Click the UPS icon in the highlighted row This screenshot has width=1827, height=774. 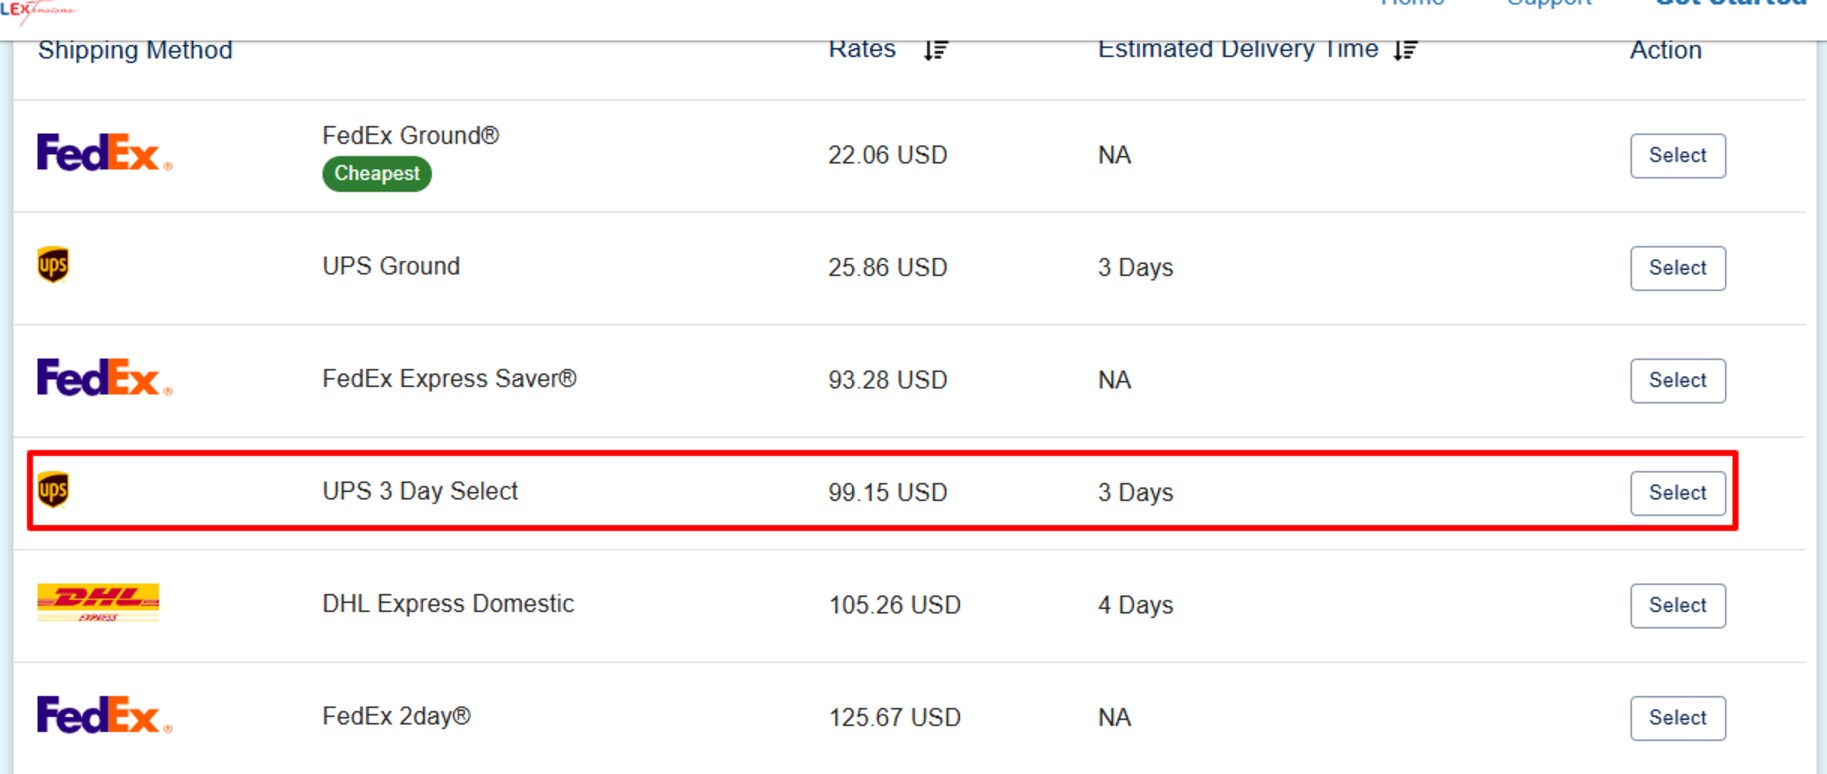(x=55, y=490)
